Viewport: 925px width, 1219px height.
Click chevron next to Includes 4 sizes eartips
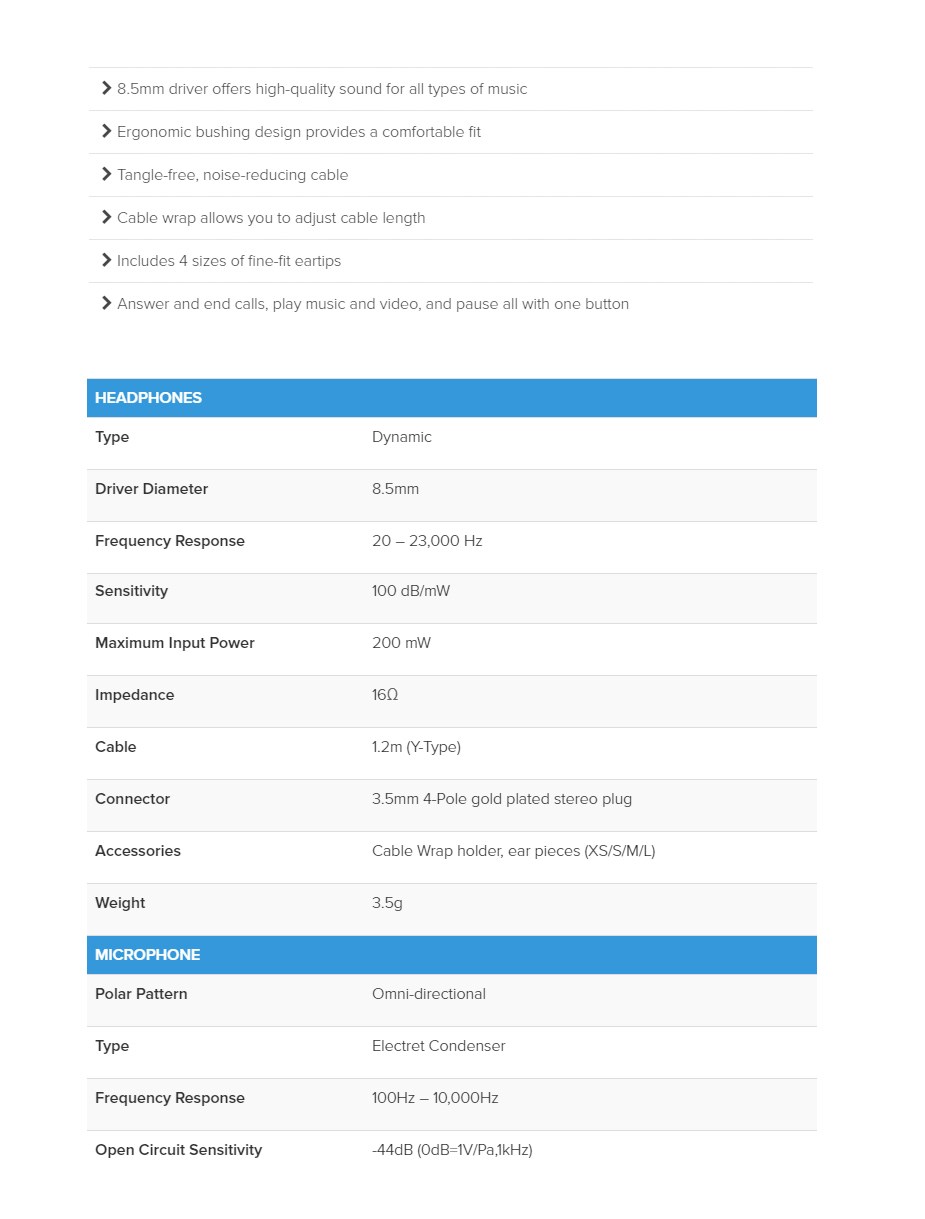106,260
